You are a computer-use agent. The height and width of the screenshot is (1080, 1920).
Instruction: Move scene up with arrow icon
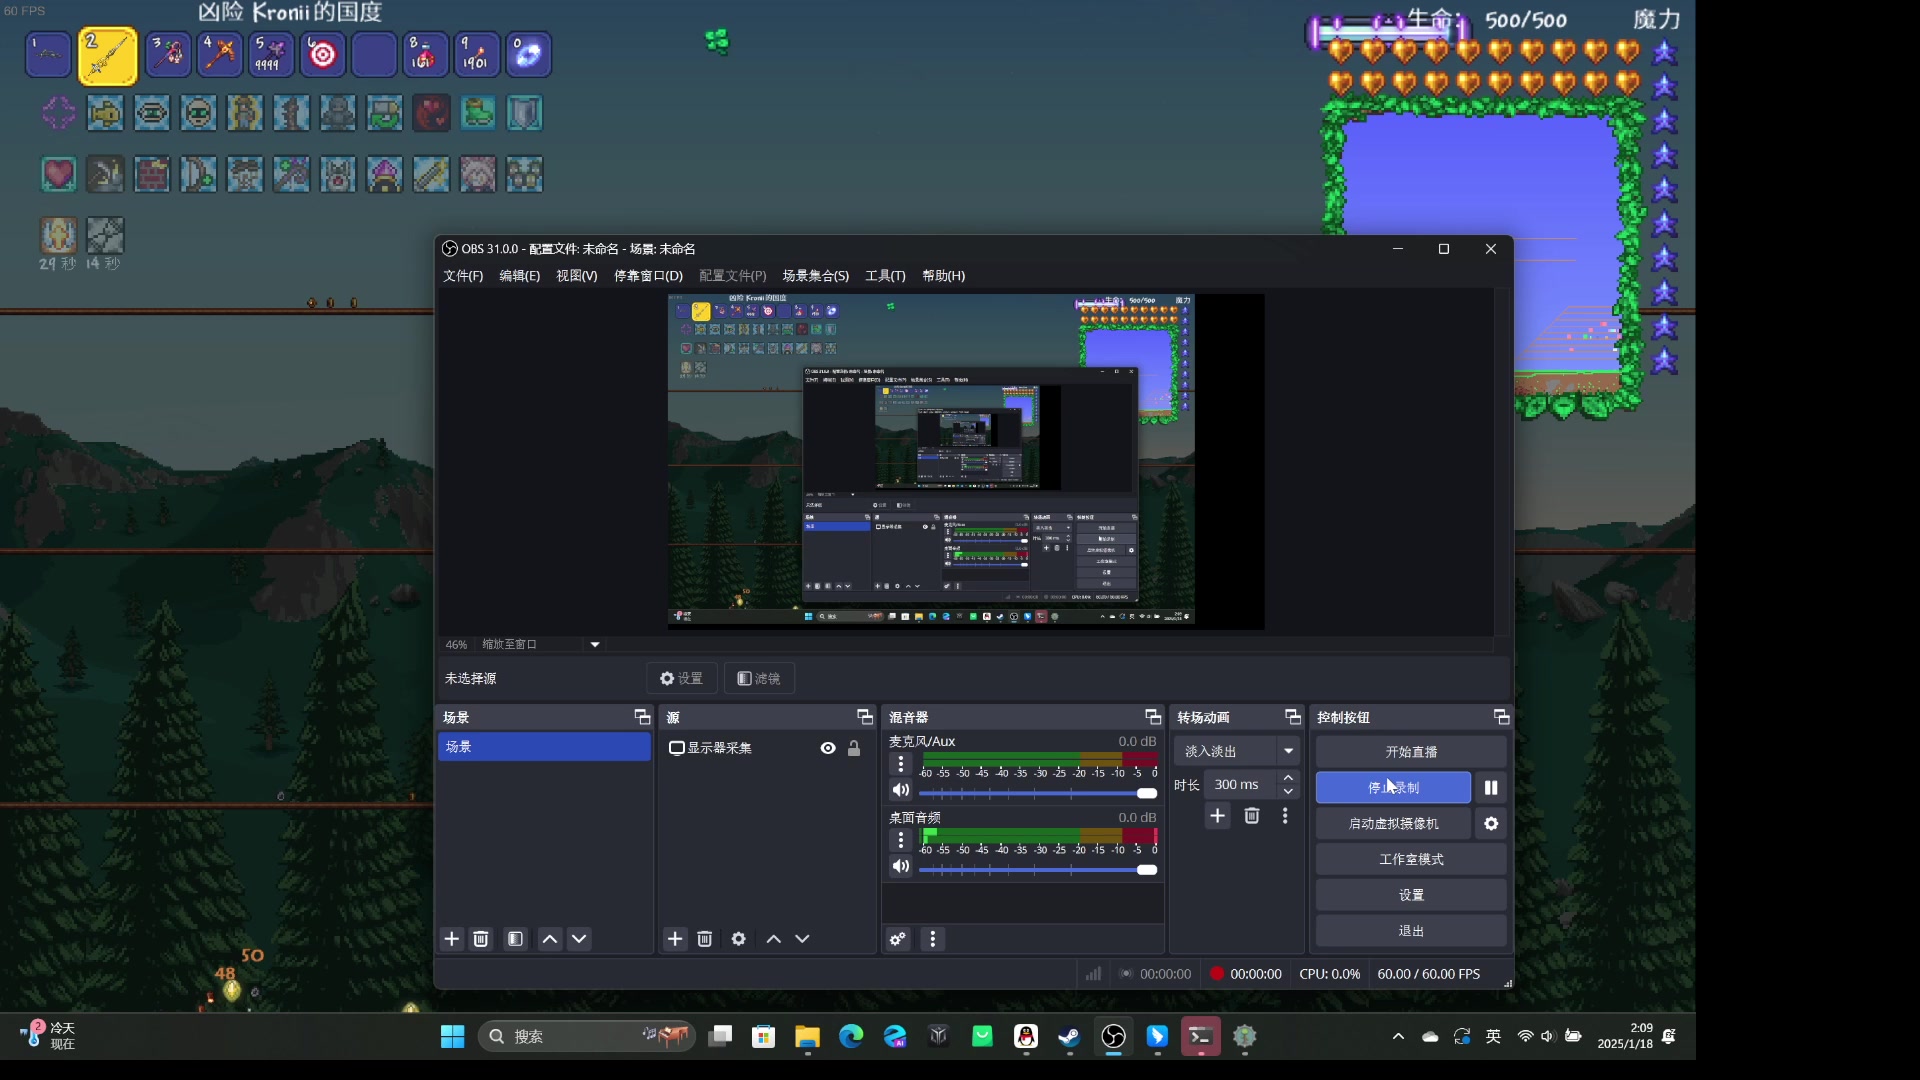[550, 939]
